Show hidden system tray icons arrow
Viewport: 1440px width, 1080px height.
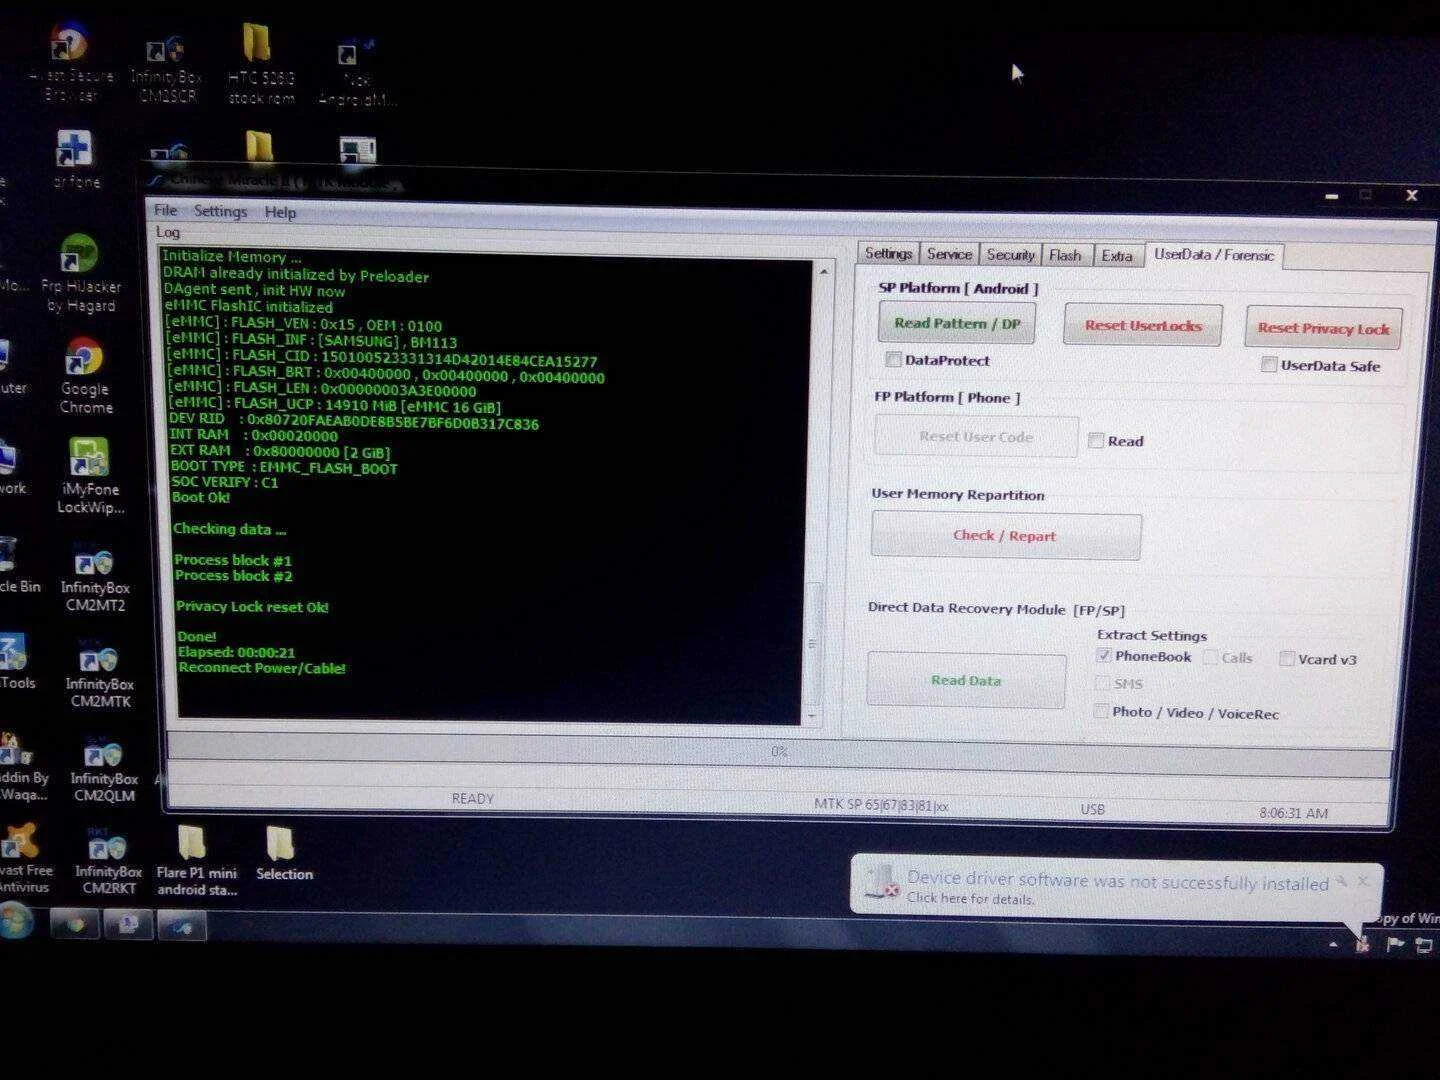1333,943
